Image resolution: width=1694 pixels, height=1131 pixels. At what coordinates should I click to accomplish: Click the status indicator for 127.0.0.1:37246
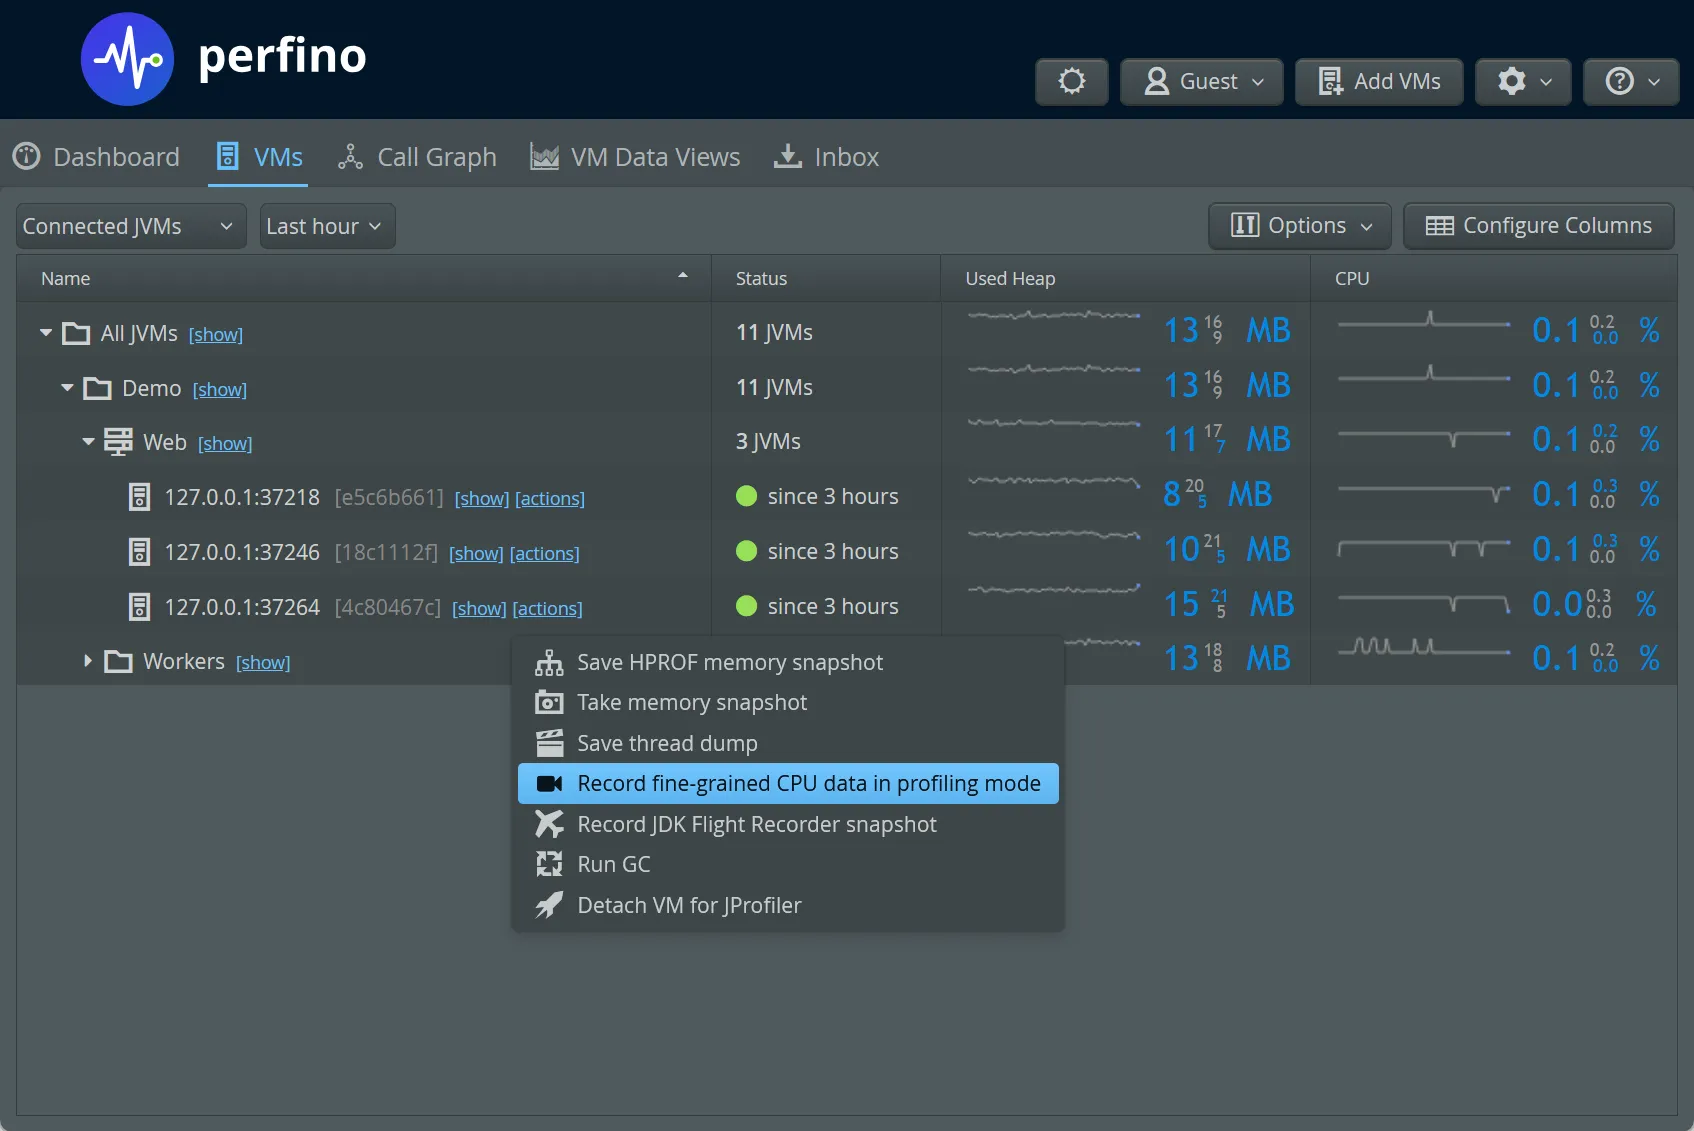[746, 551]
